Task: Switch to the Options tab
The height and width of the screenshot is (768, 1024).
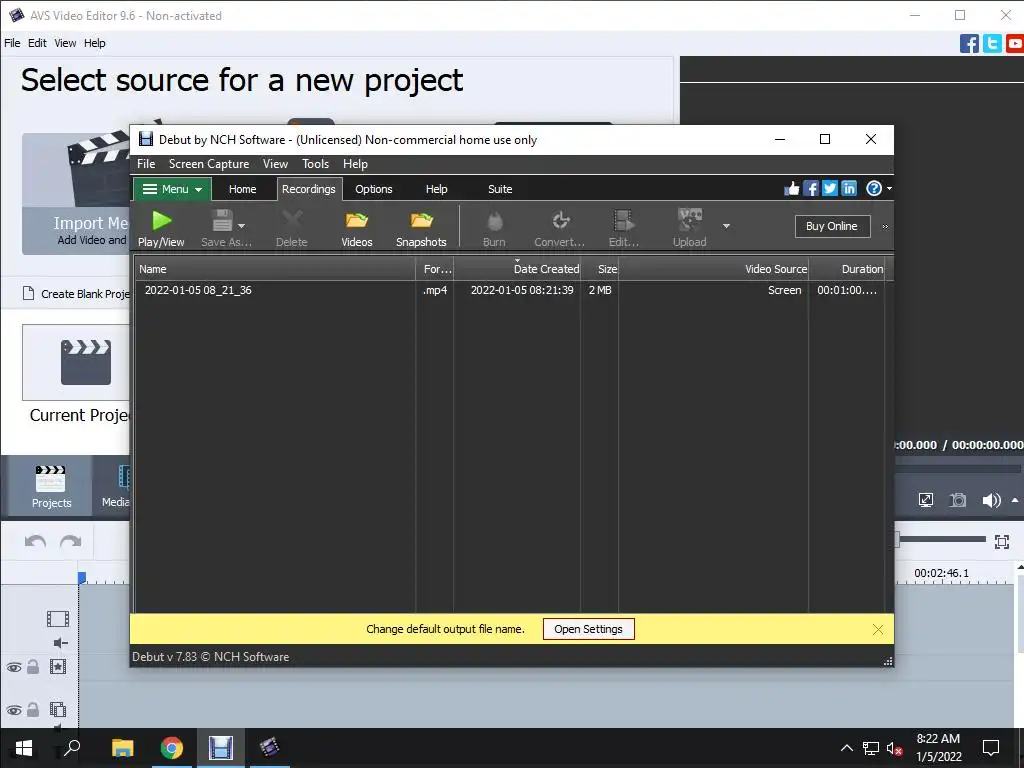Action: [x=374, y=189]
